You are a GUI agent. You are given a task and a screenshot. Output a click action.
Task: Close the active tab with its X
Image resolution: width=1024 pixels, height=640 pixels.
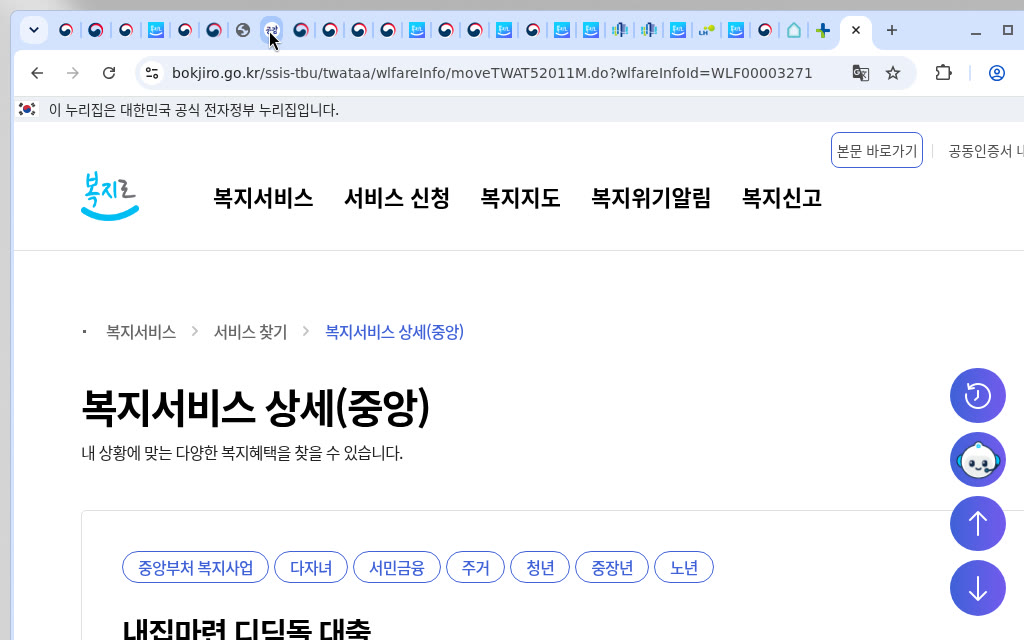[x=856, y=30]
